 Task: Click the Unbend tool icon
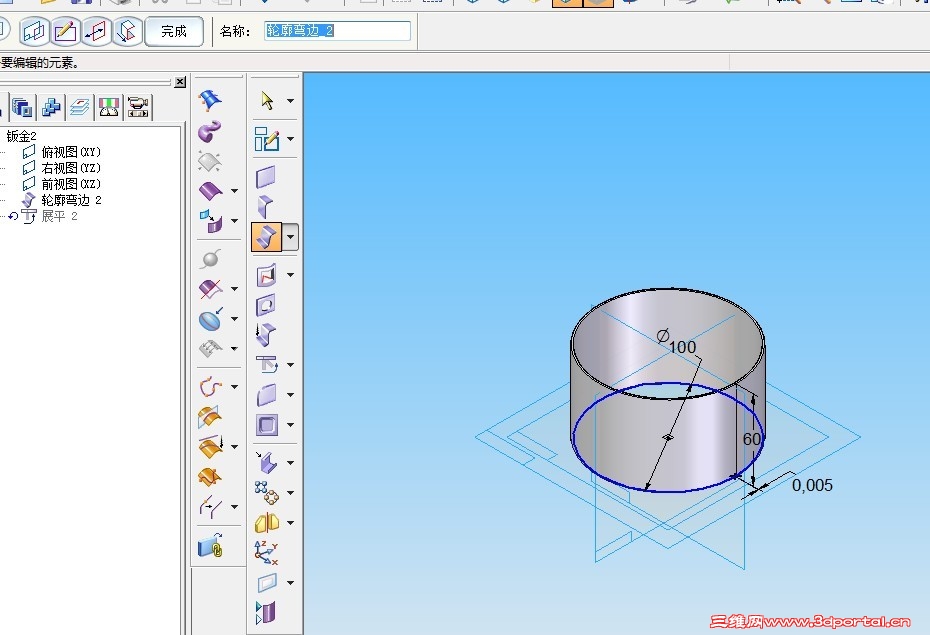click(266, 364)
